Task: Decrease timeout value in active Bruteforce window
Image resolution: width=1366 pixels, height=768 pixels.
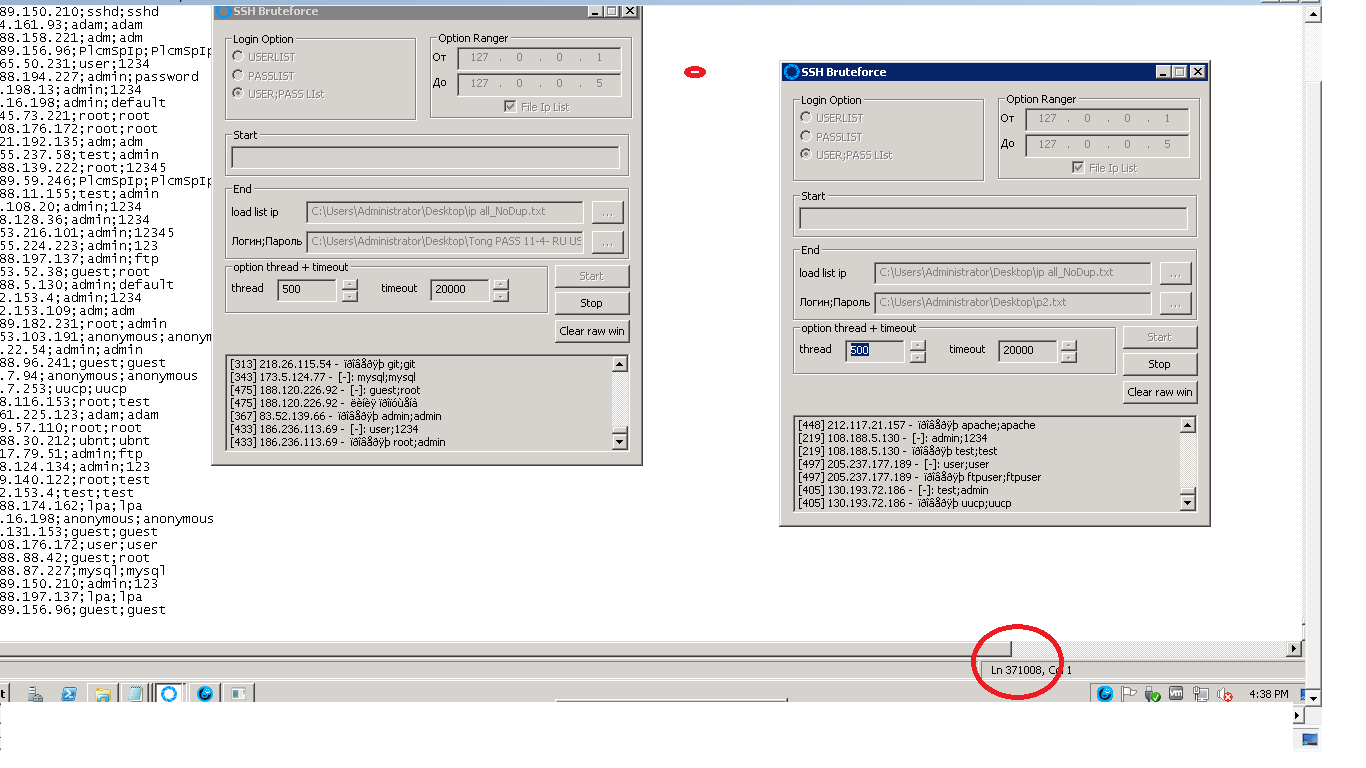Action: 1069,357
